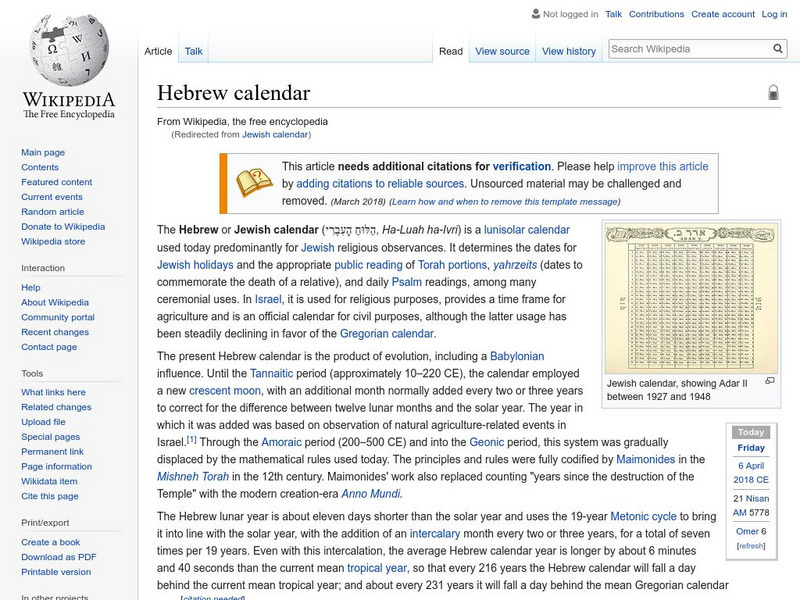The image size is (800, 600).
Task: Click Create account
Action: [x=722, y=14]
